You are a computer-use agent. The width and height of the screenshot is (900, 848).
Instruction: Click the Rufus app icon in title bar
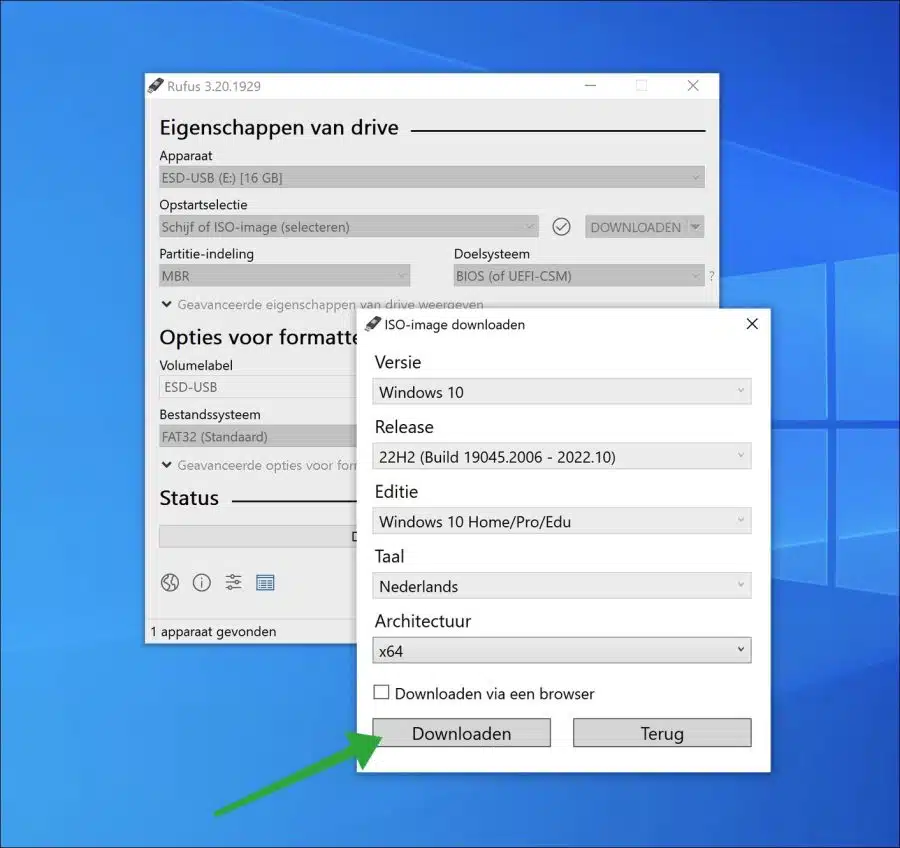pyautogui.click(x=156, y=86)
